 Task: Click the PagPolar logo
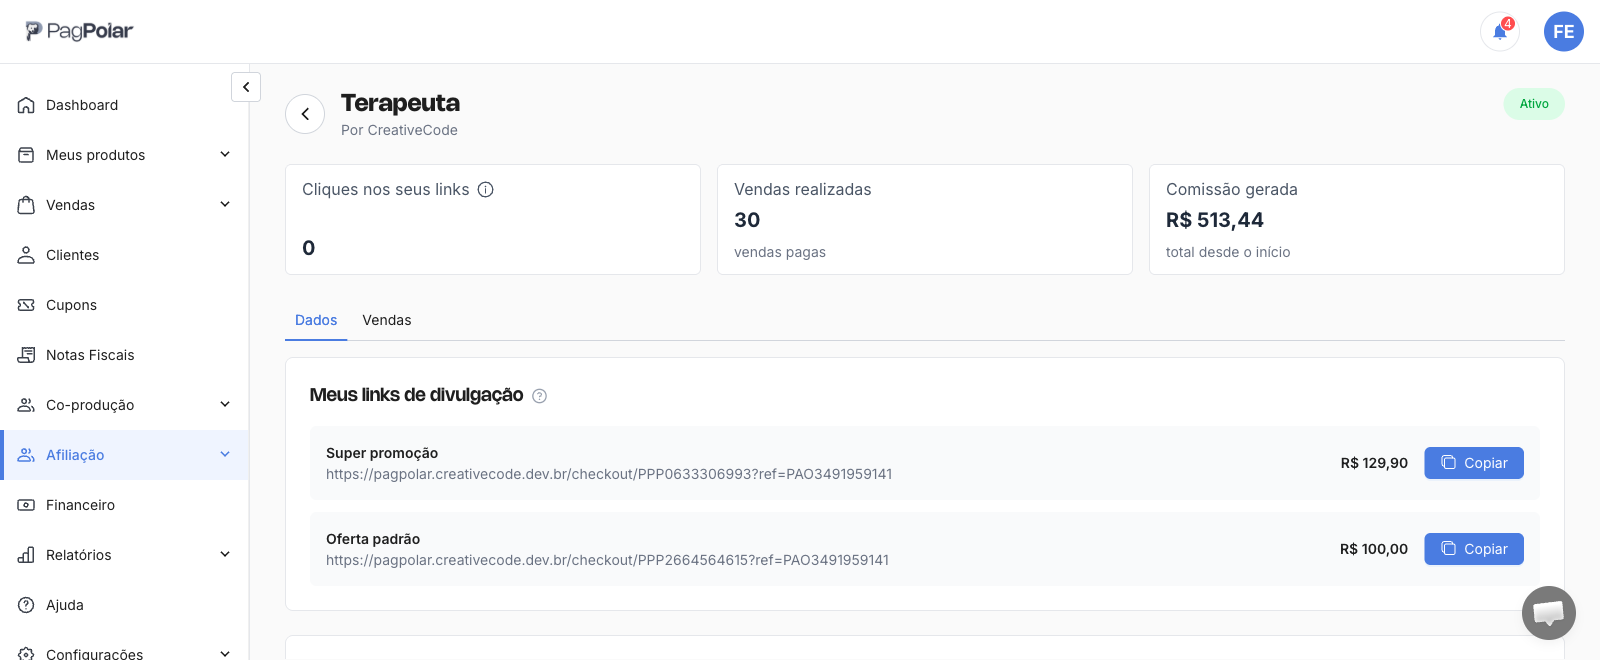tap(79, 31)
